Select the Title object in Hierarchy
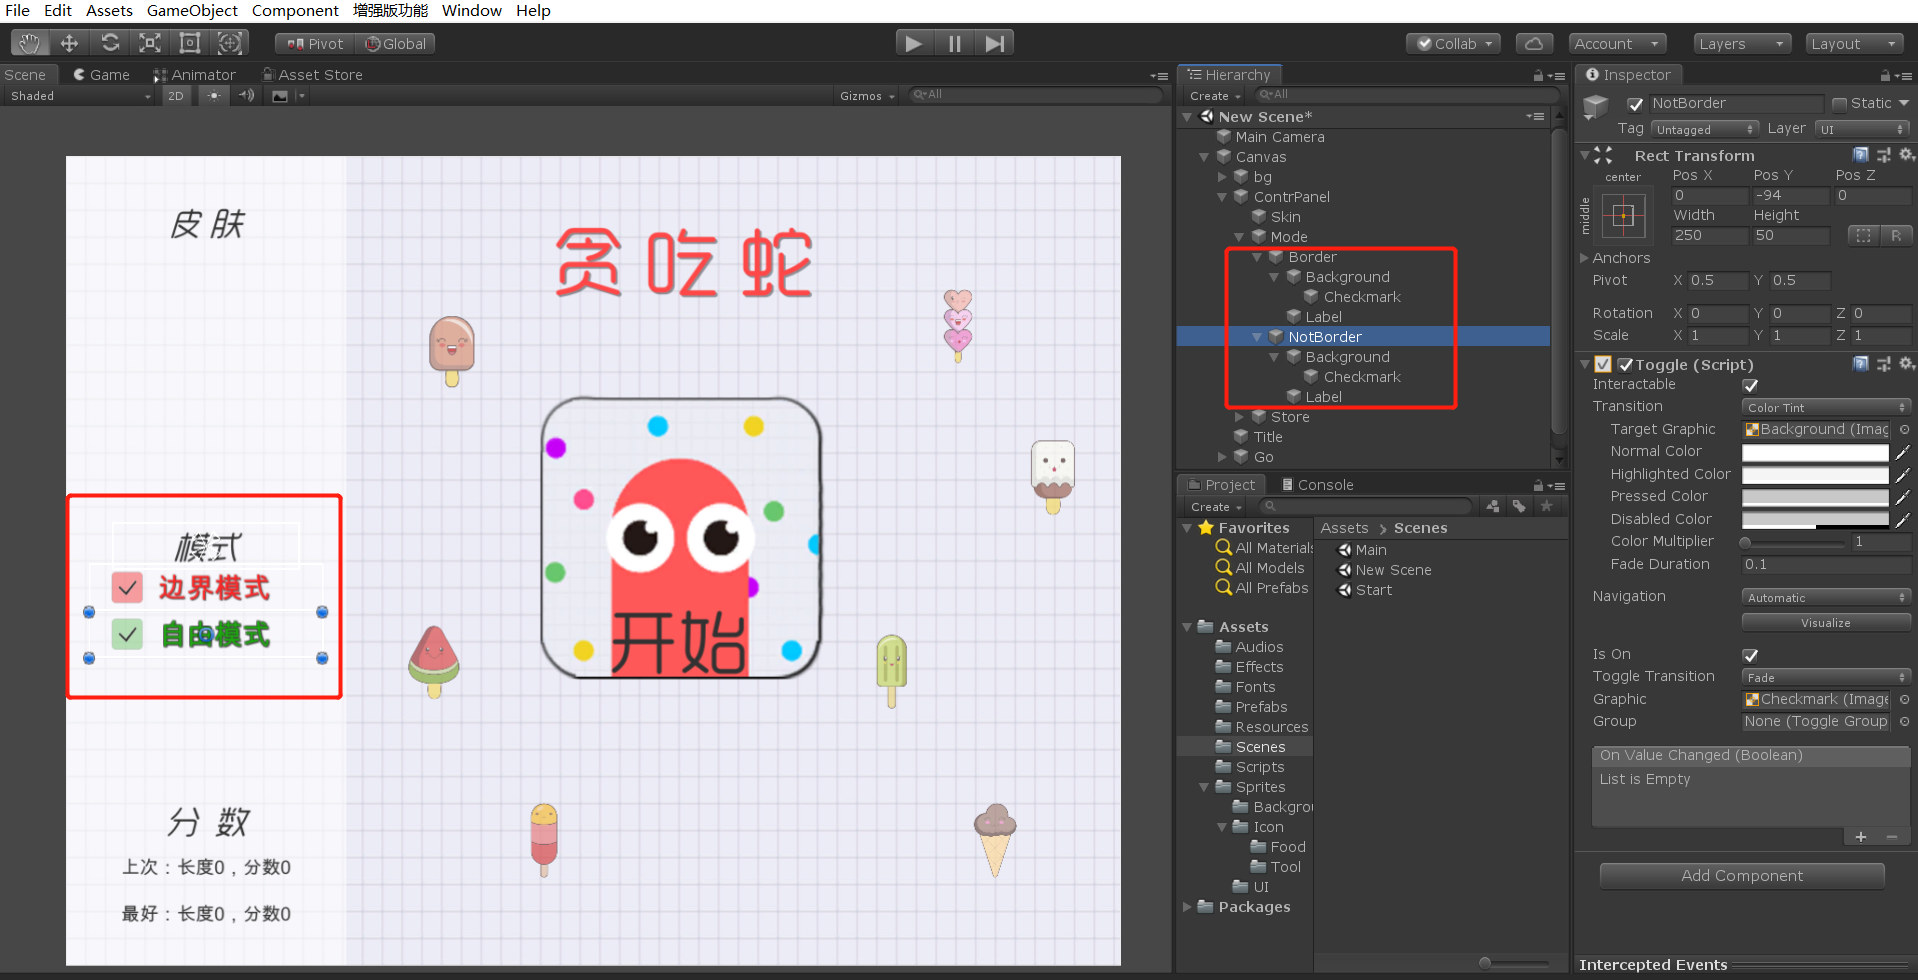 pyautogui.click(x=1268, y=437)
